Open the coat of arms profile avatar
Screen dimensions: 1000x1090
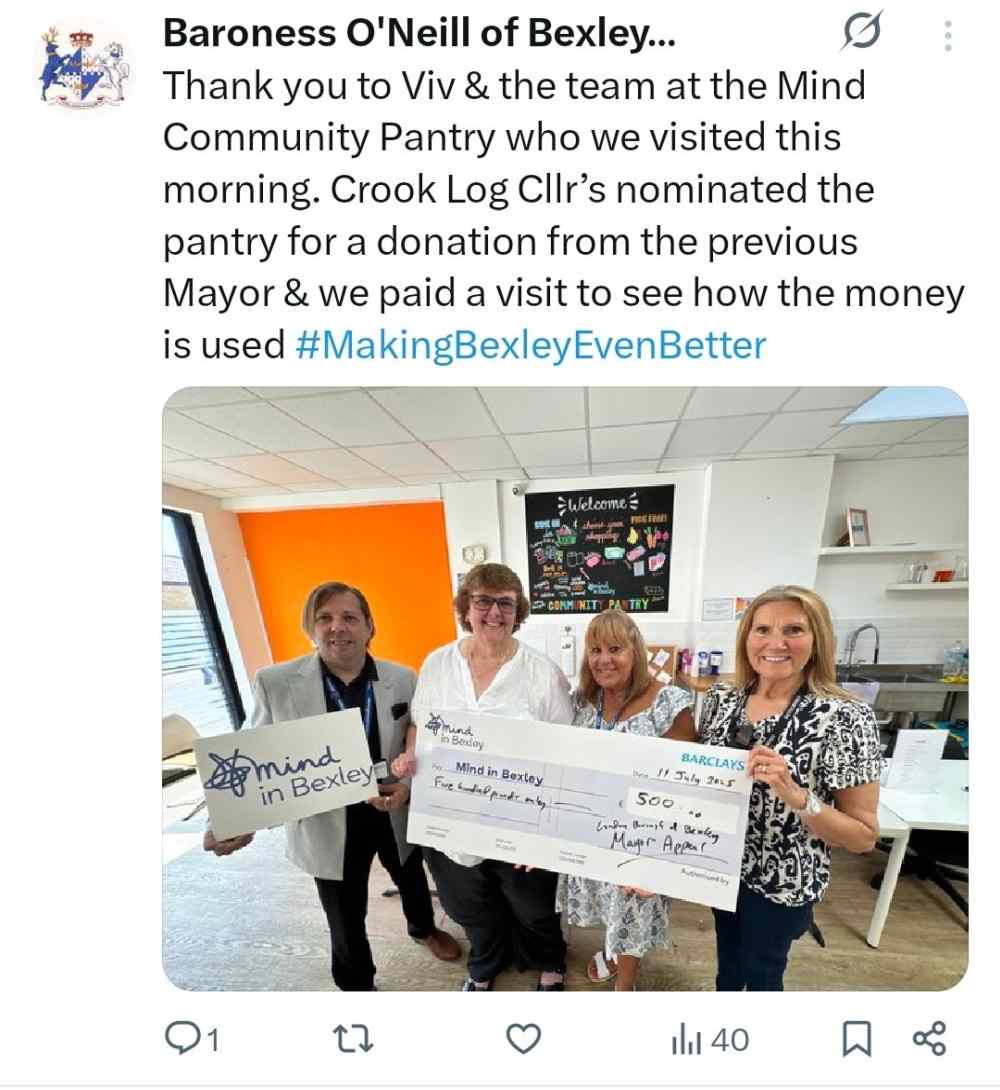point(83,67)
